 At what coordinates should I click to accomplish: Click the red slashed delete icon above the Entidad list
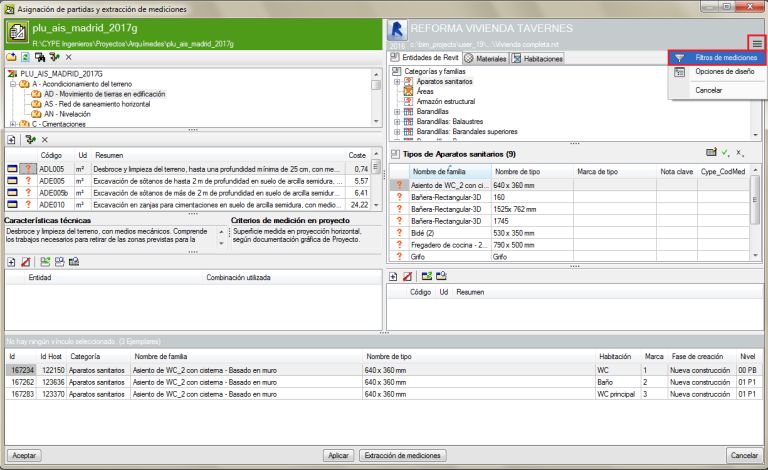[25, 262]
